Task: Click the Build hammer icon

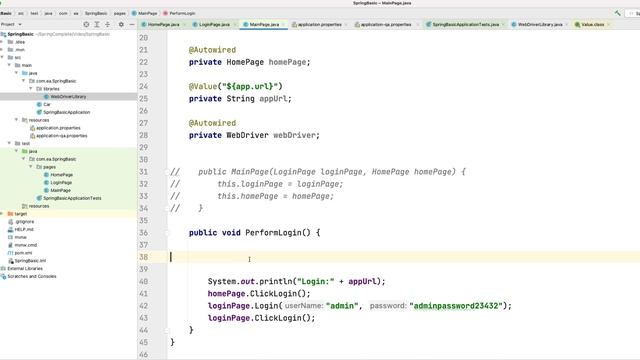Action: tap(618, 13)
